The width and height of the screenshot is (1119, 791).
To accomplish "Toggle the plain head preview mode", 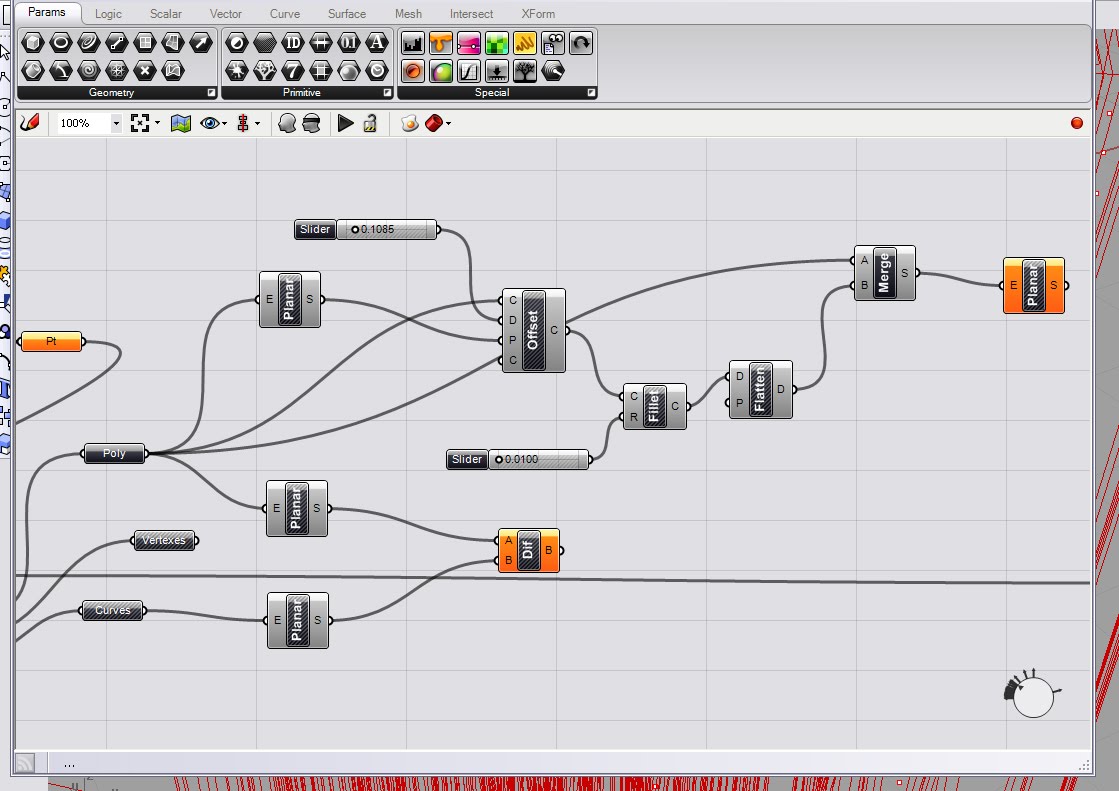I will [287, 124].
